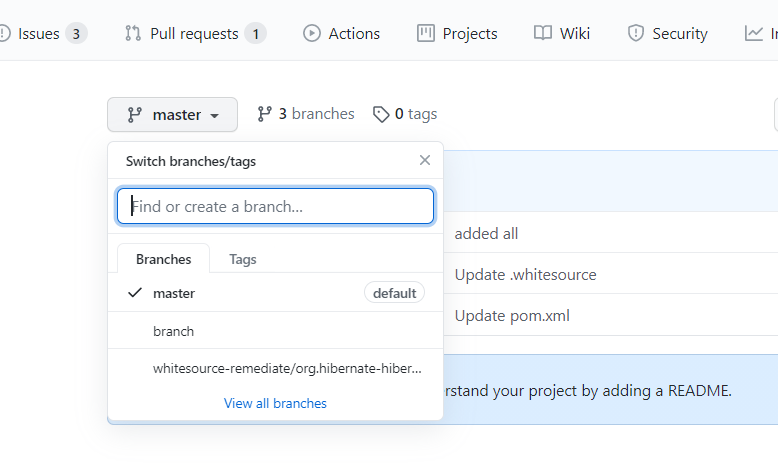This screenshot has height=465, width=778.
Task: Open the 3 branches link
Action: pyautogui.click(x=306, y=114)
